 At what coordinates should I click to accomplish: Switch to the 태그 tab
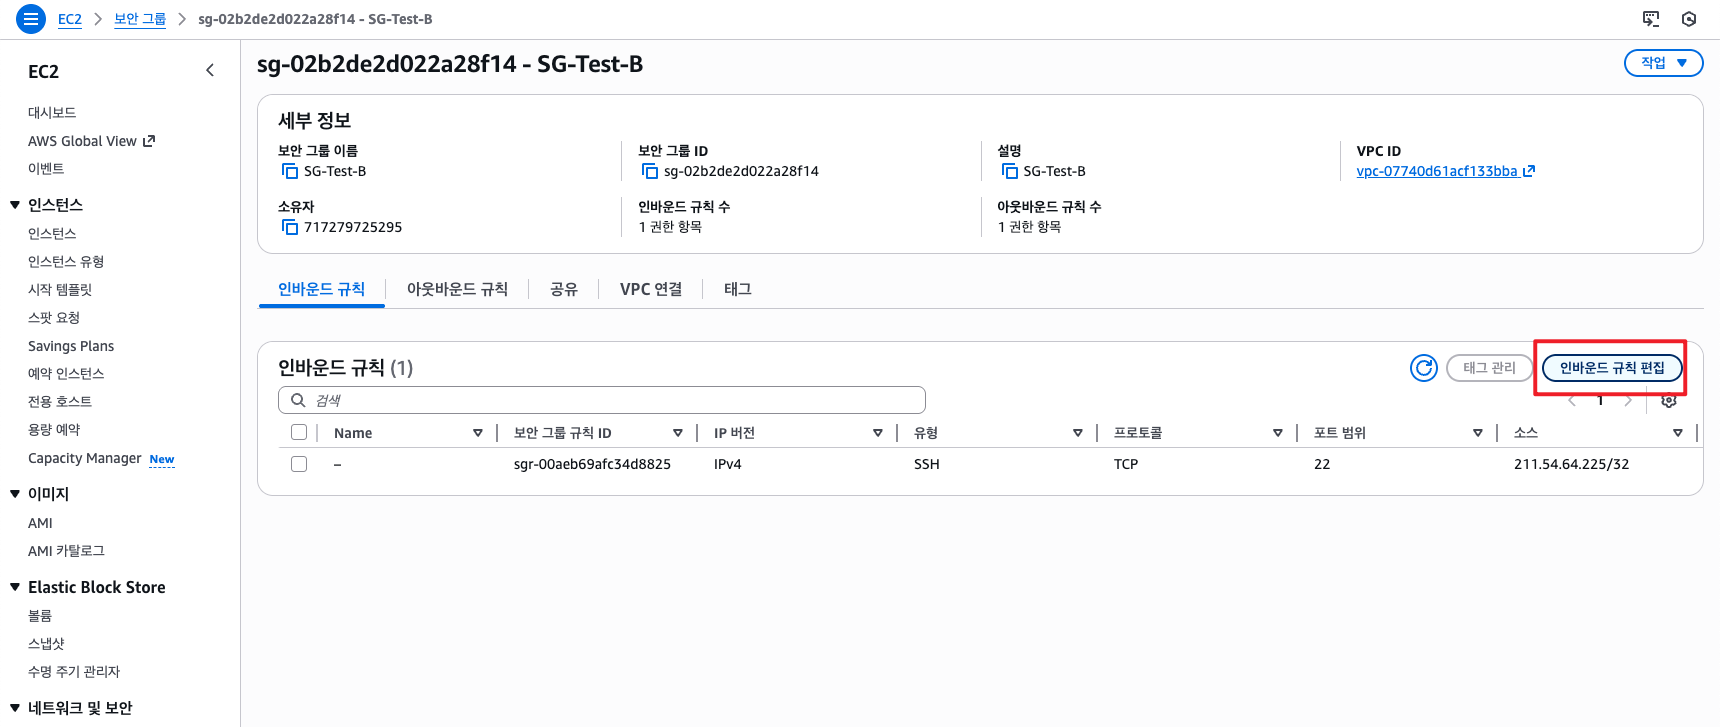[x=738, y=289]
